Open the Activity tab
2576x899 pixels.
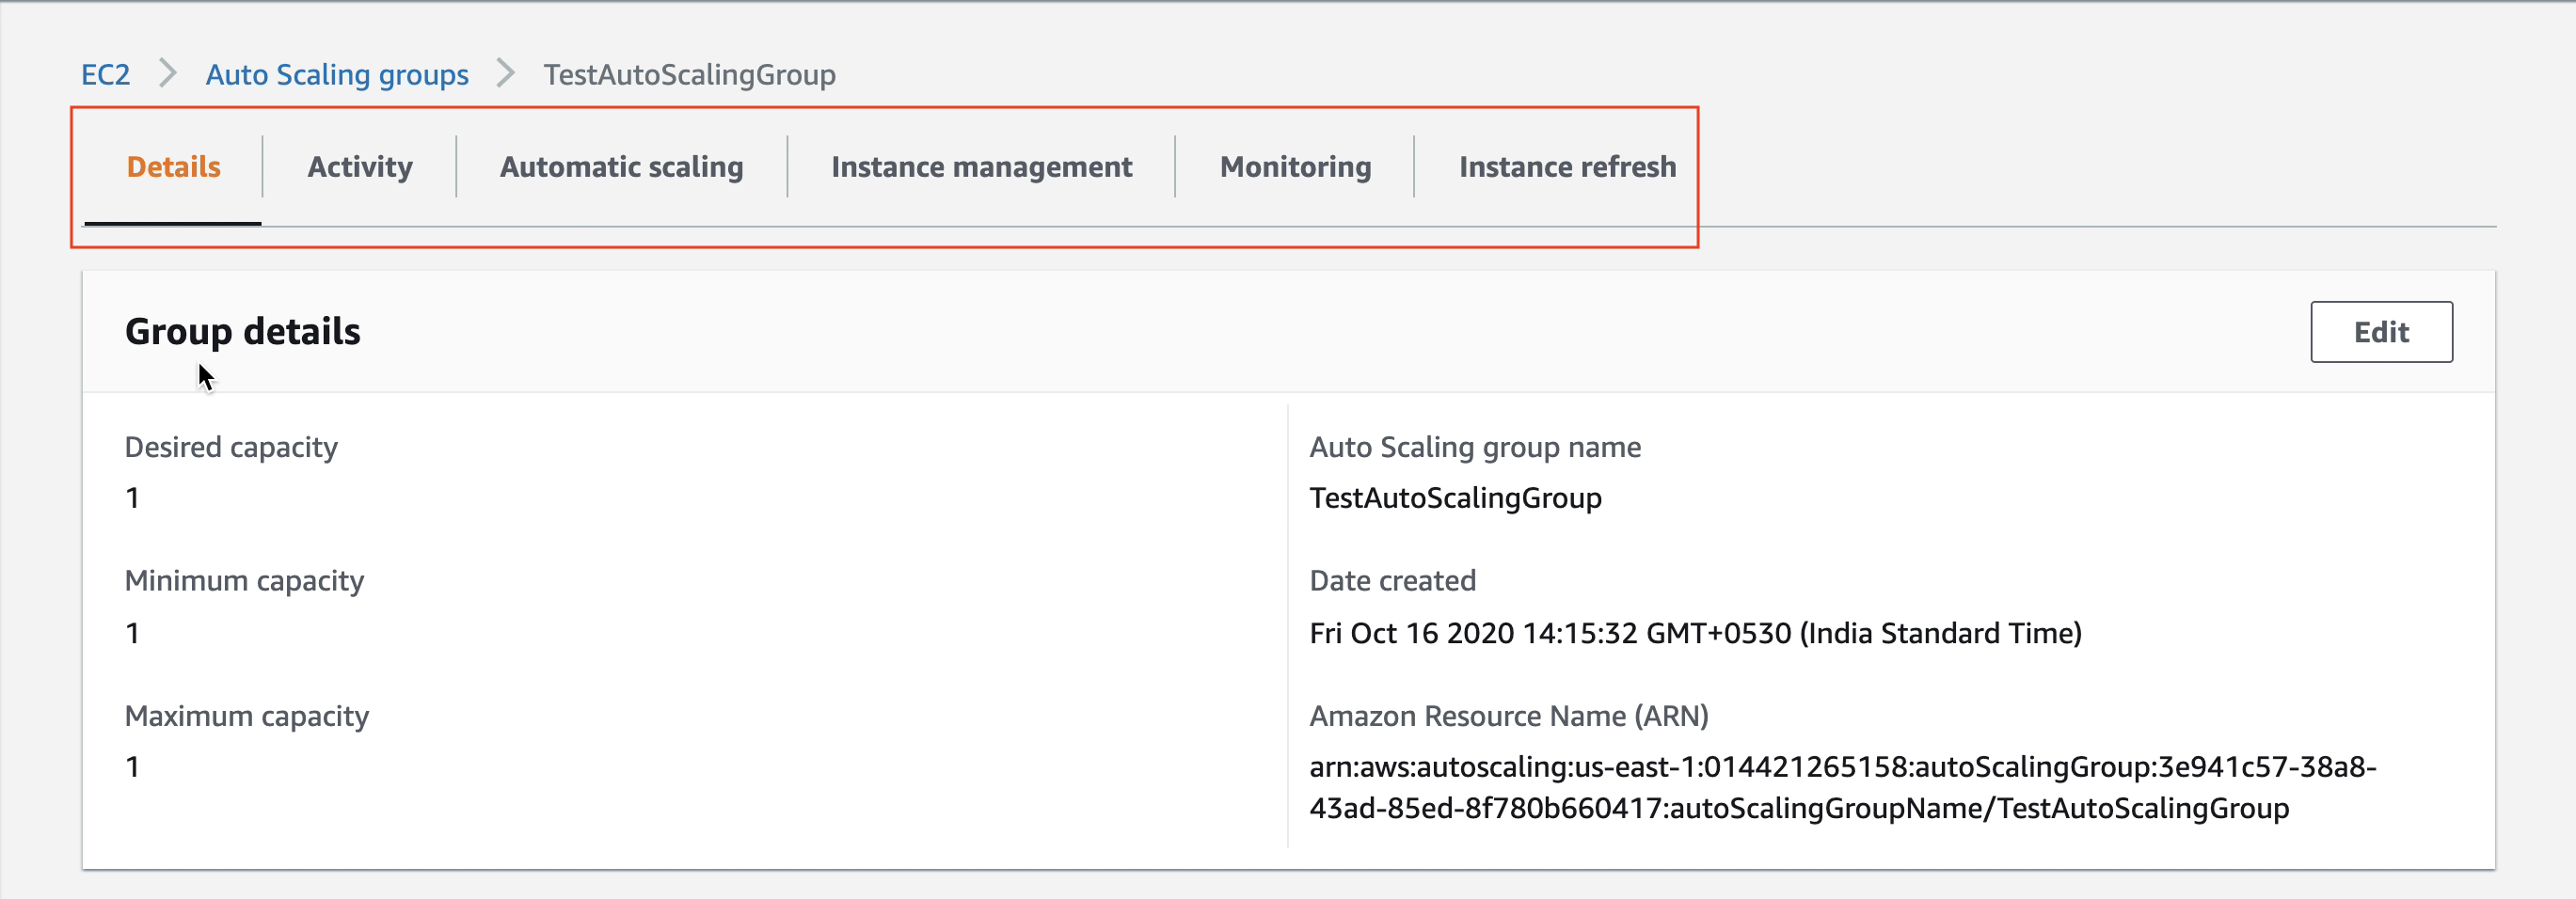click(x=360, y=166)
